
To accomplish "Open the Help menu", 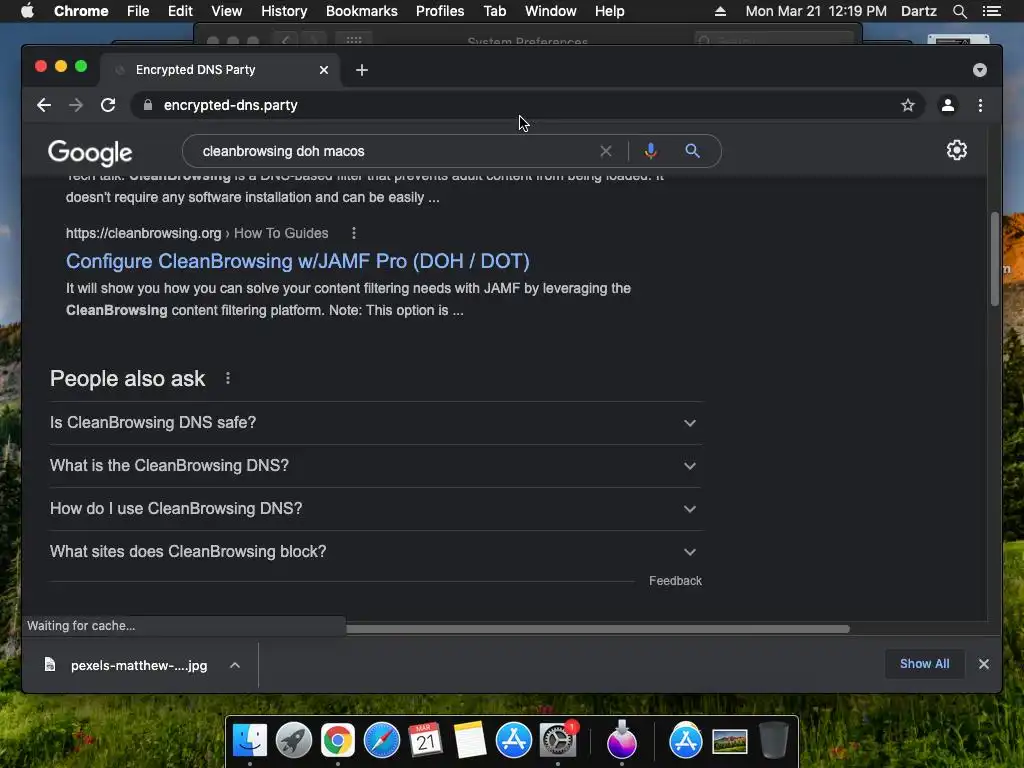I will (x=609, y=11).
